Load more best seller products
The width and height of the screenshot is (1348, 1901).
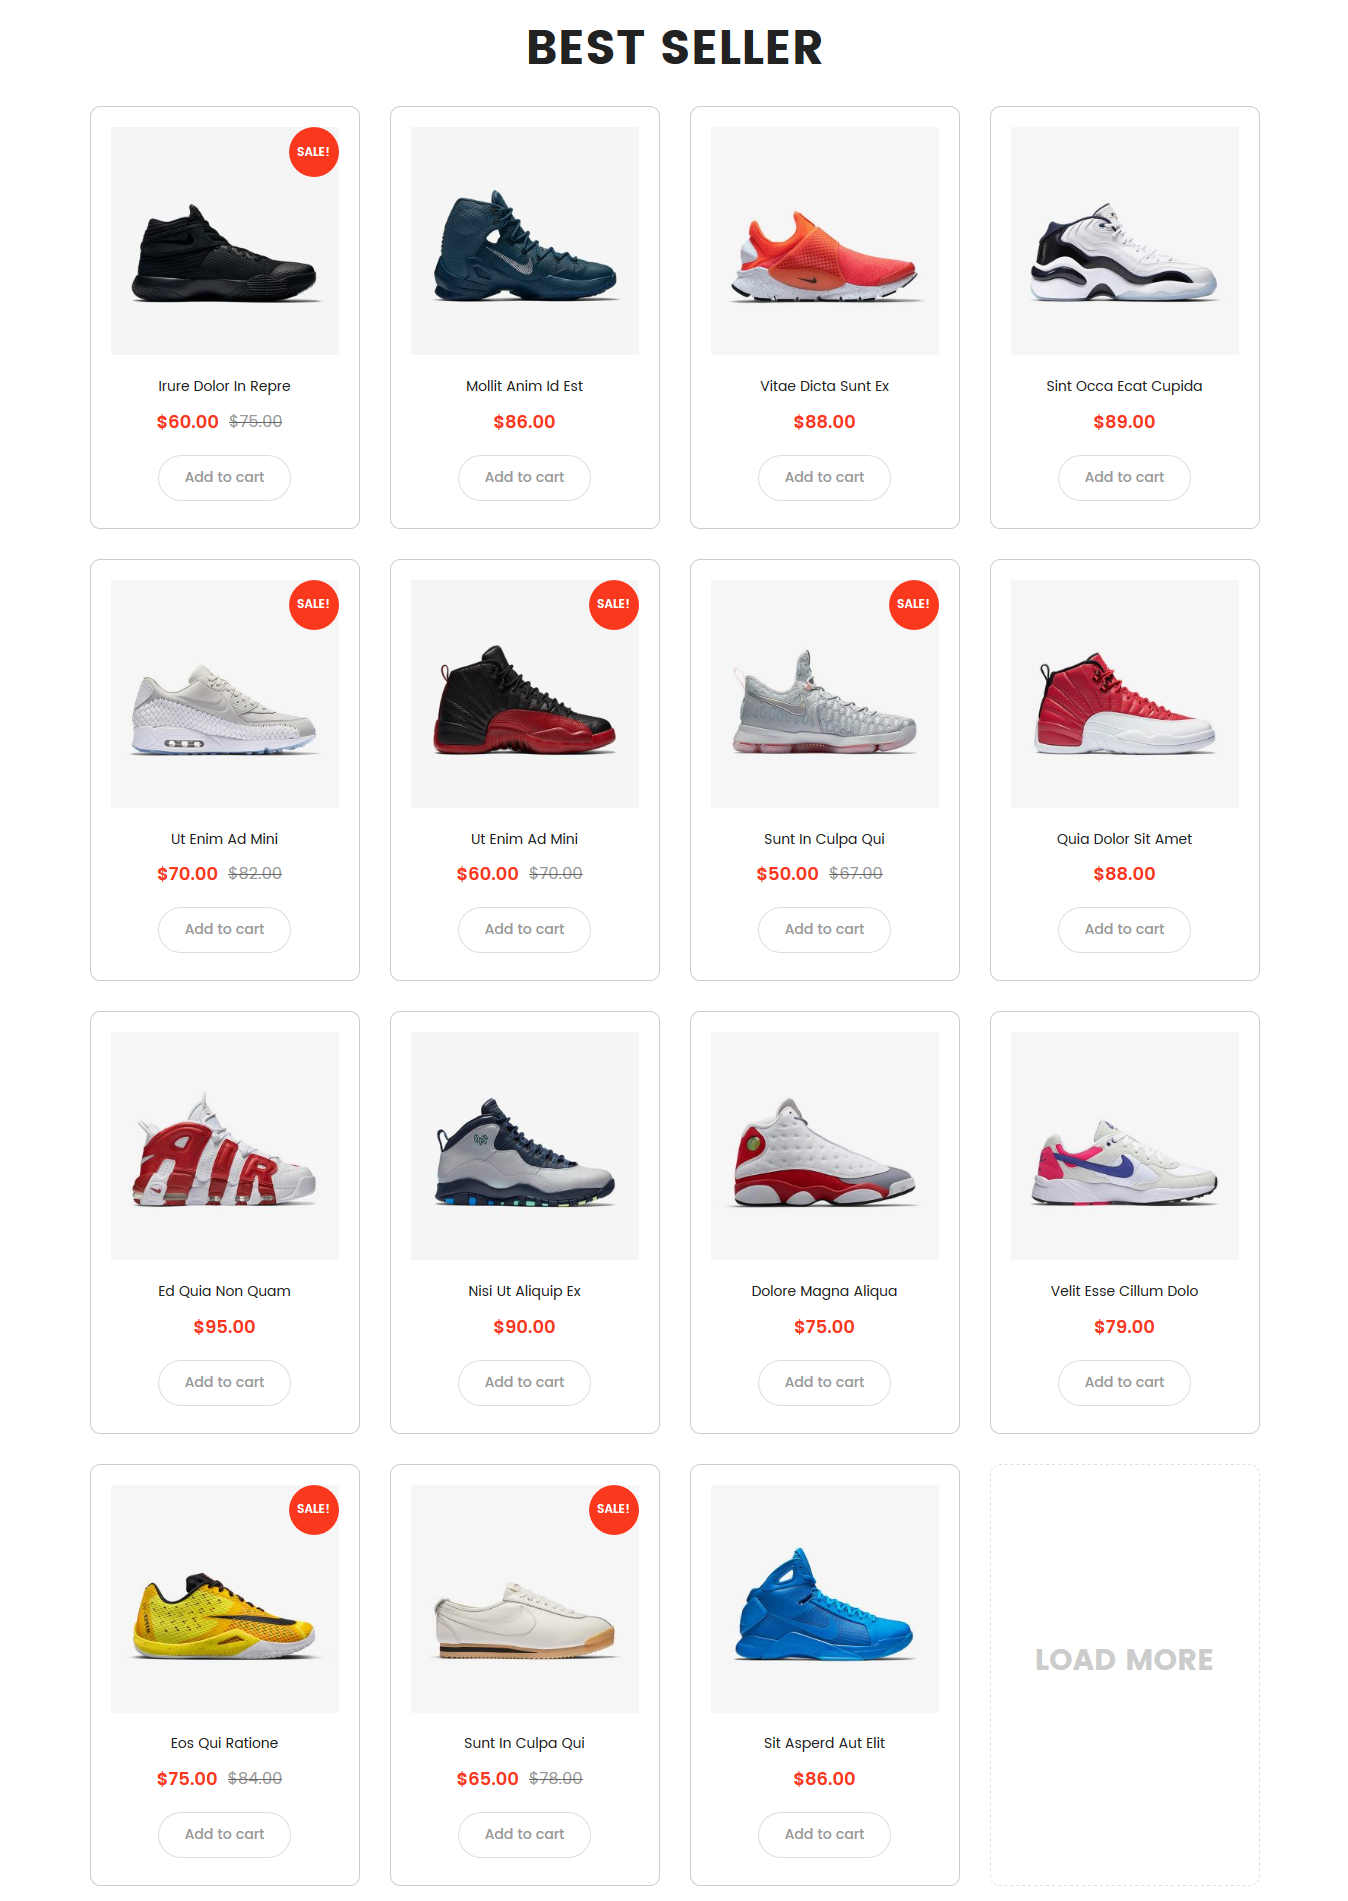coord(1124,1660)
